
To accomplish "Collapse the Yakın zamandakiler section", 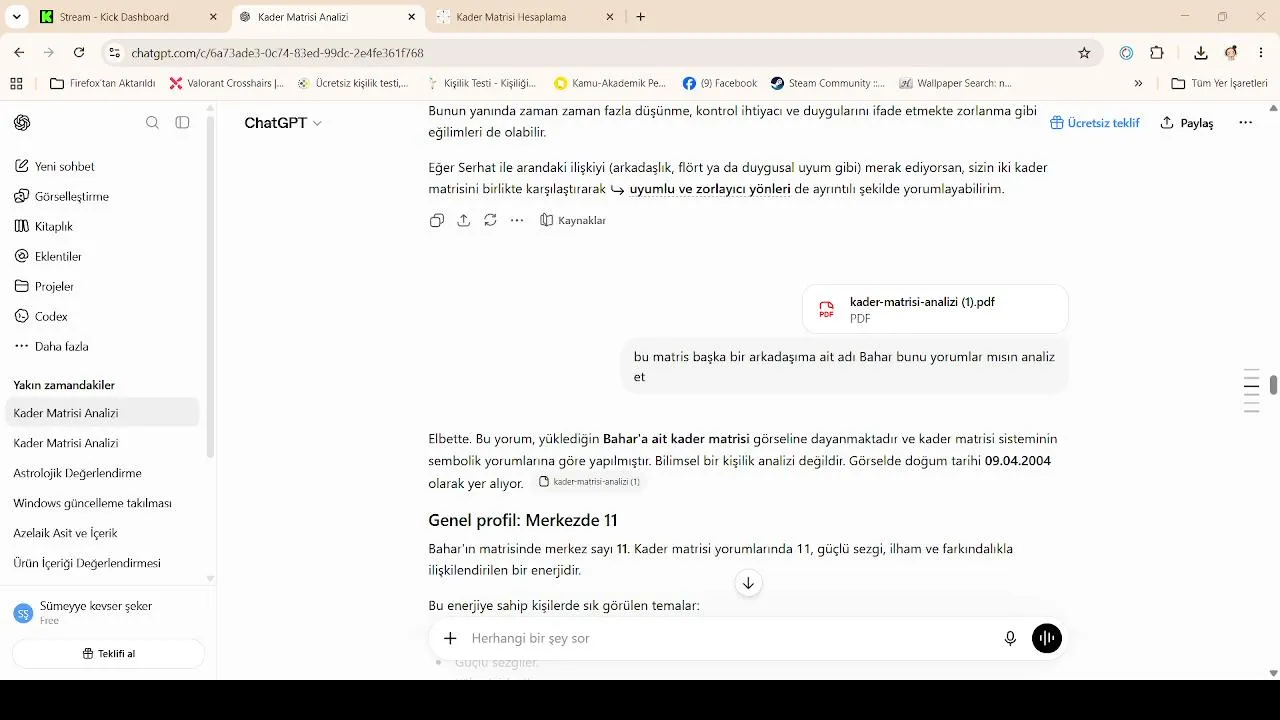I will 64,385.
